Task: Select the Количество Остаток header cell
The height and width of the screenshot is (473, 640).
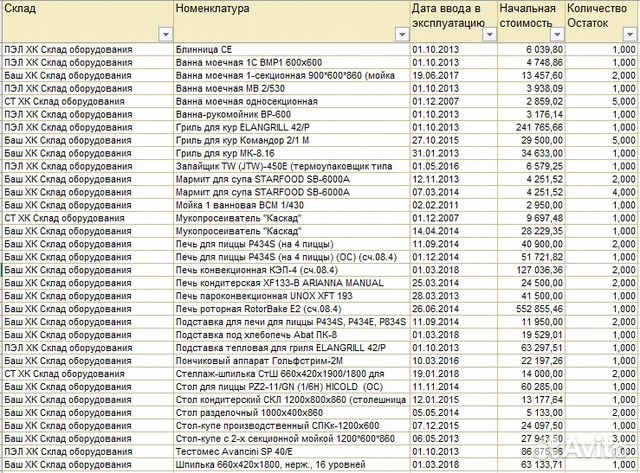Action: coord(602,21)
